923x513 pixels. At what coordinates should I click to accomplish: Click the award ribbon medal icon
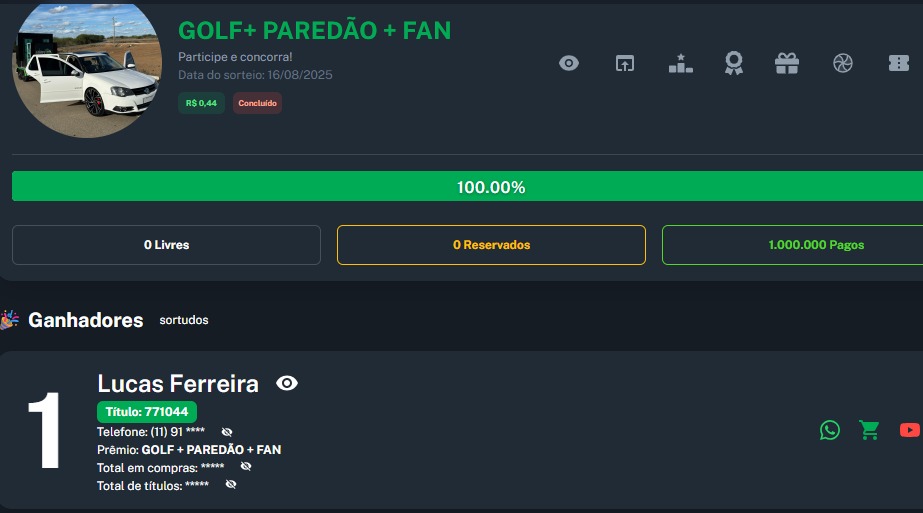click(734, 63)
